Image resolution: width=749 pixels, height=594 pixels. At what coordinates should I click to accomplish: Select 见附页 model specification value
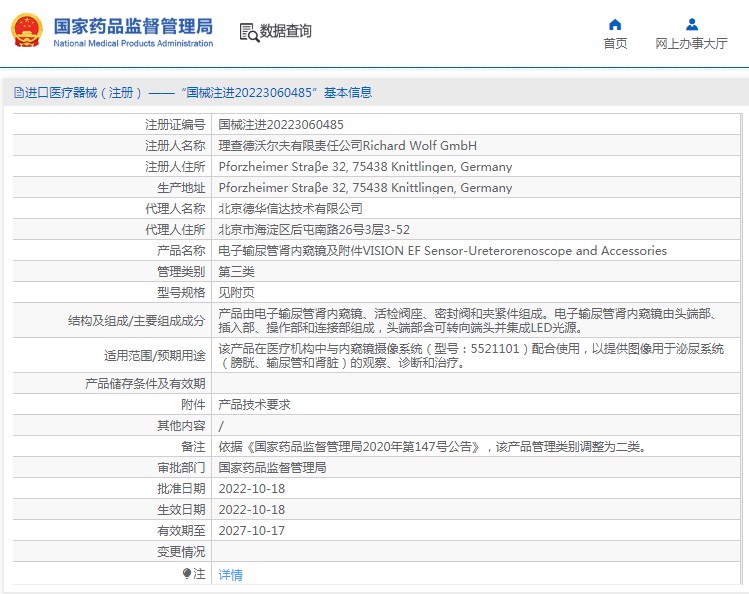tap(236, 293)
